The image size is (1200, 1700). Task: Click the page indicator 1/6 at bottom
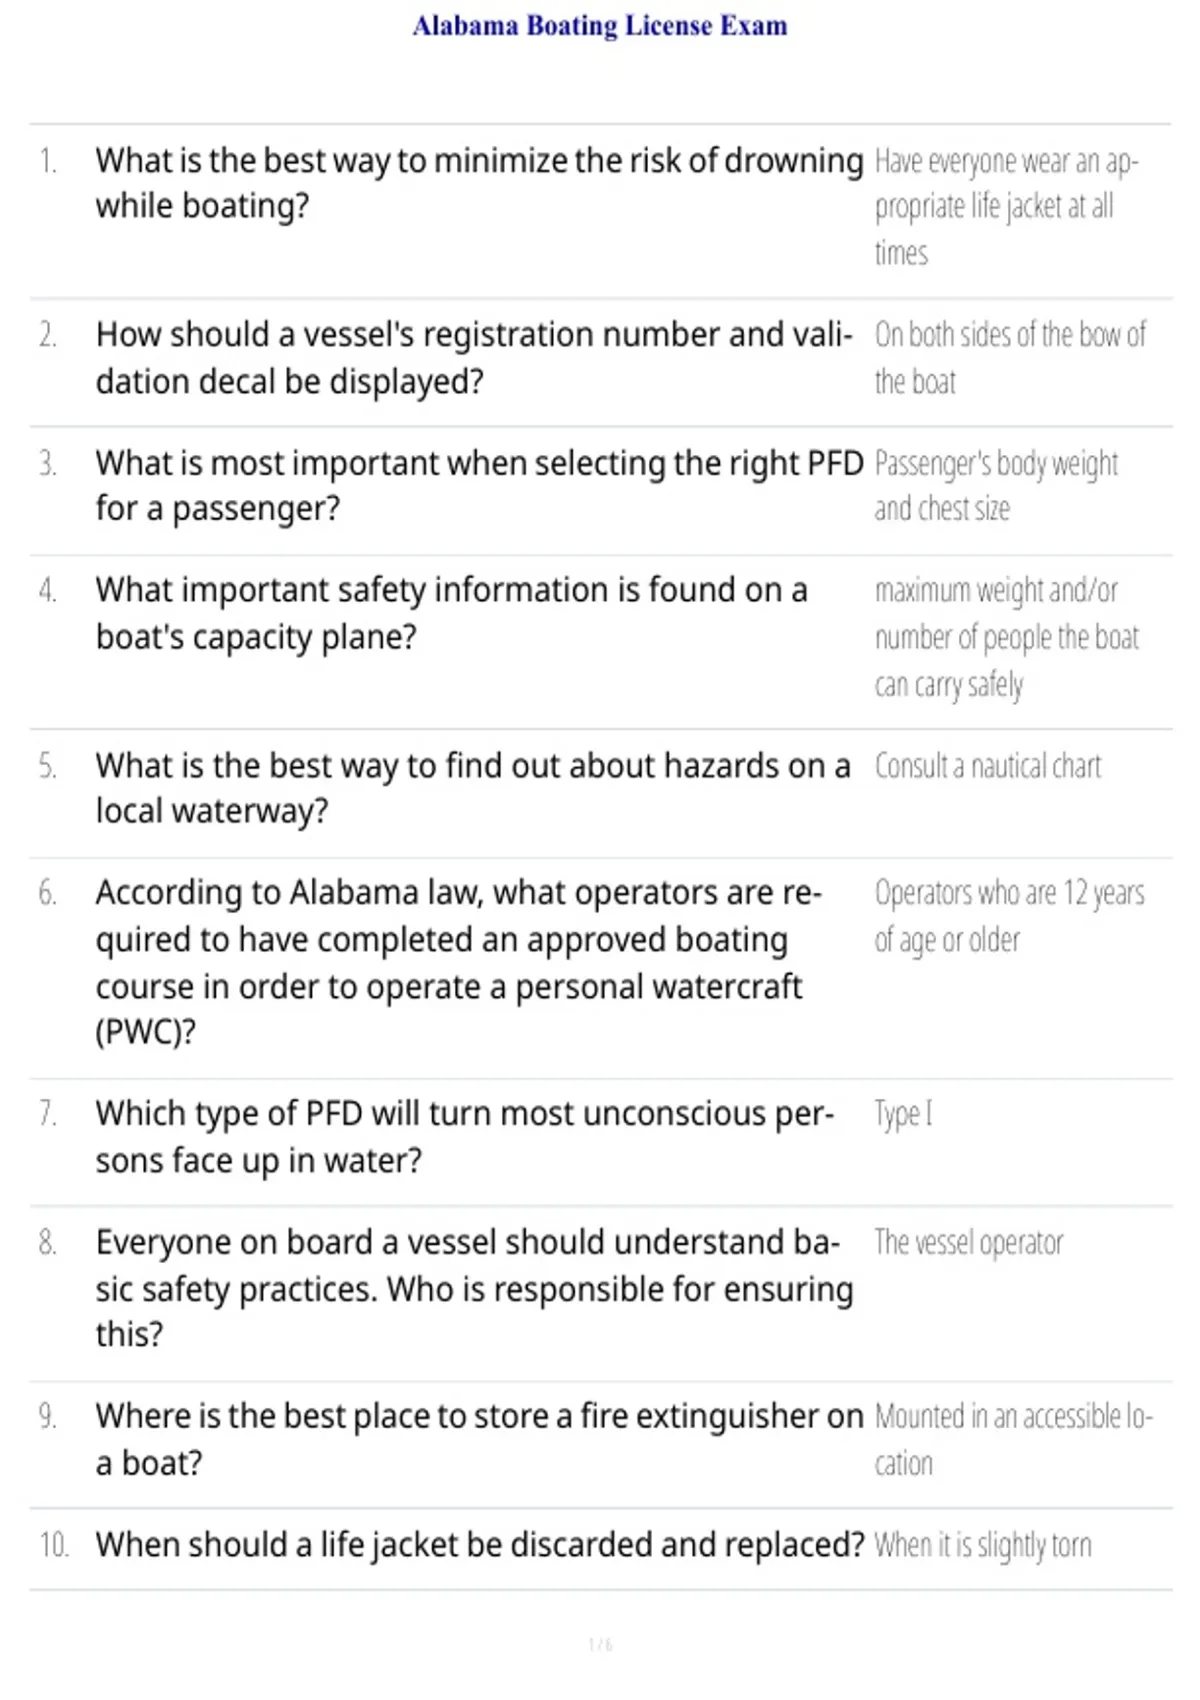pos(600,1644)
